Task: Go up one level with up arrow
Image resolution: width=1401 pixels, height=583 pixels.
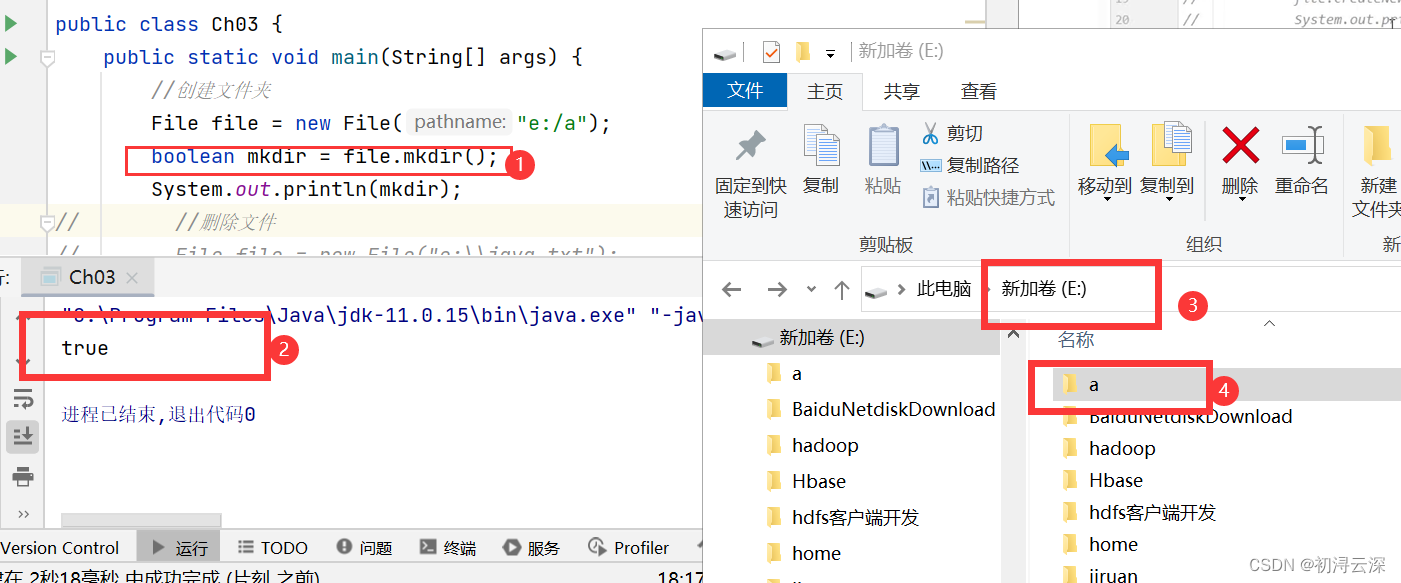Action: click(842, 290)
